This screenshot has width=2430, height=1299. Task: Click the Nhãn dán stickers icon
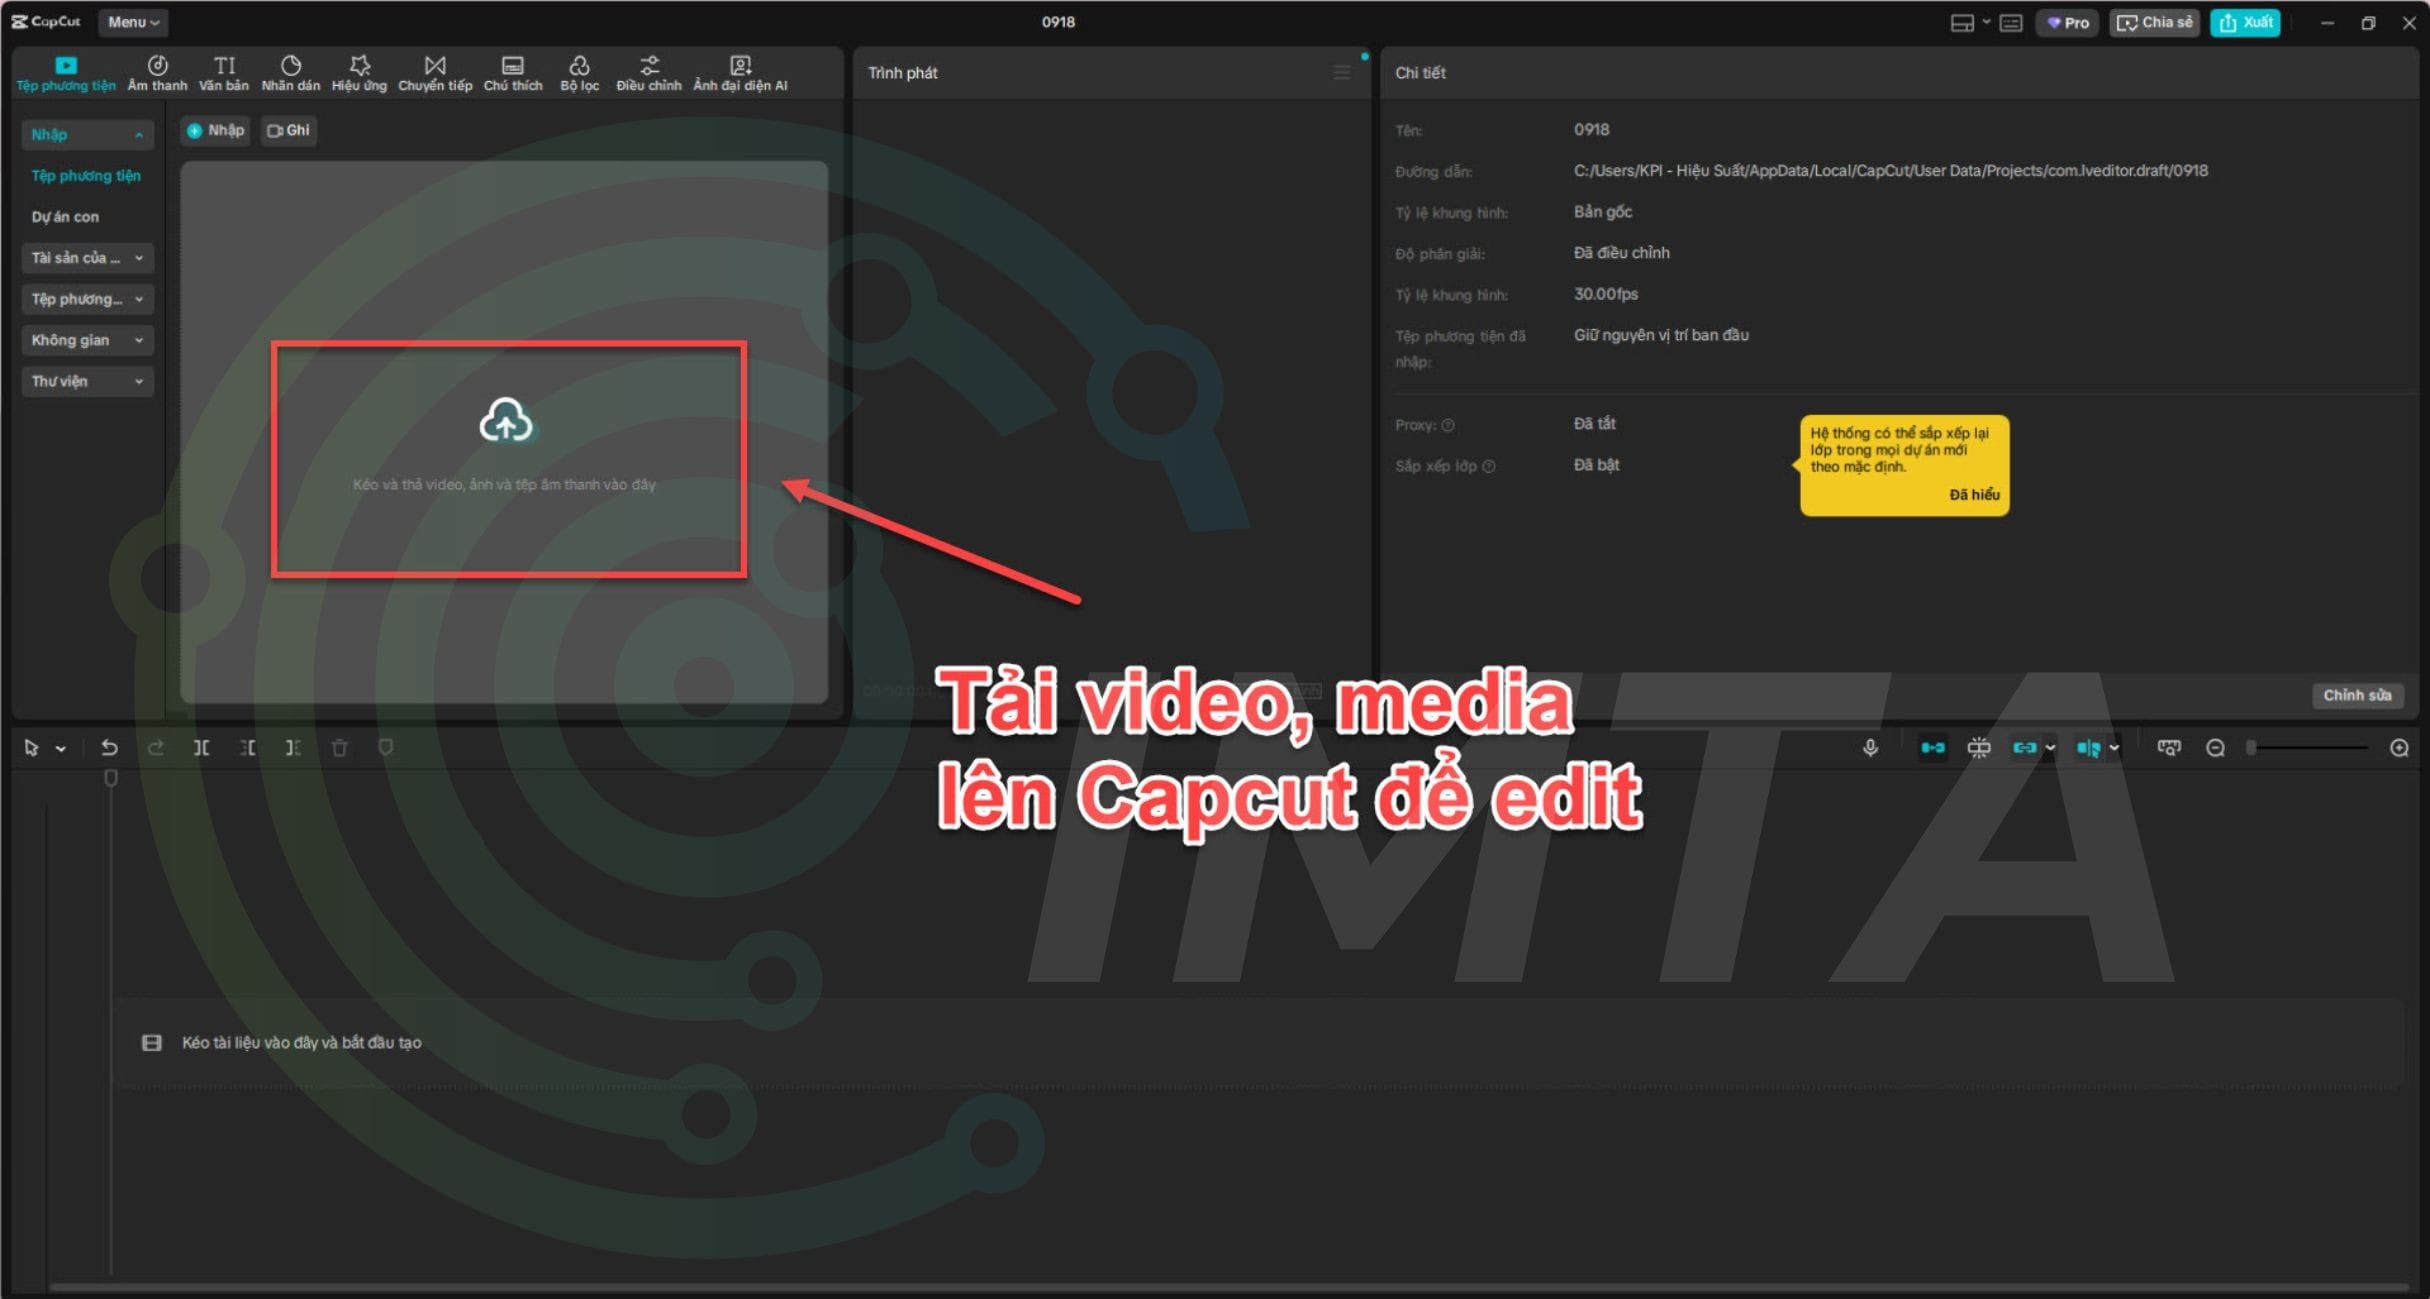(290, 70)
